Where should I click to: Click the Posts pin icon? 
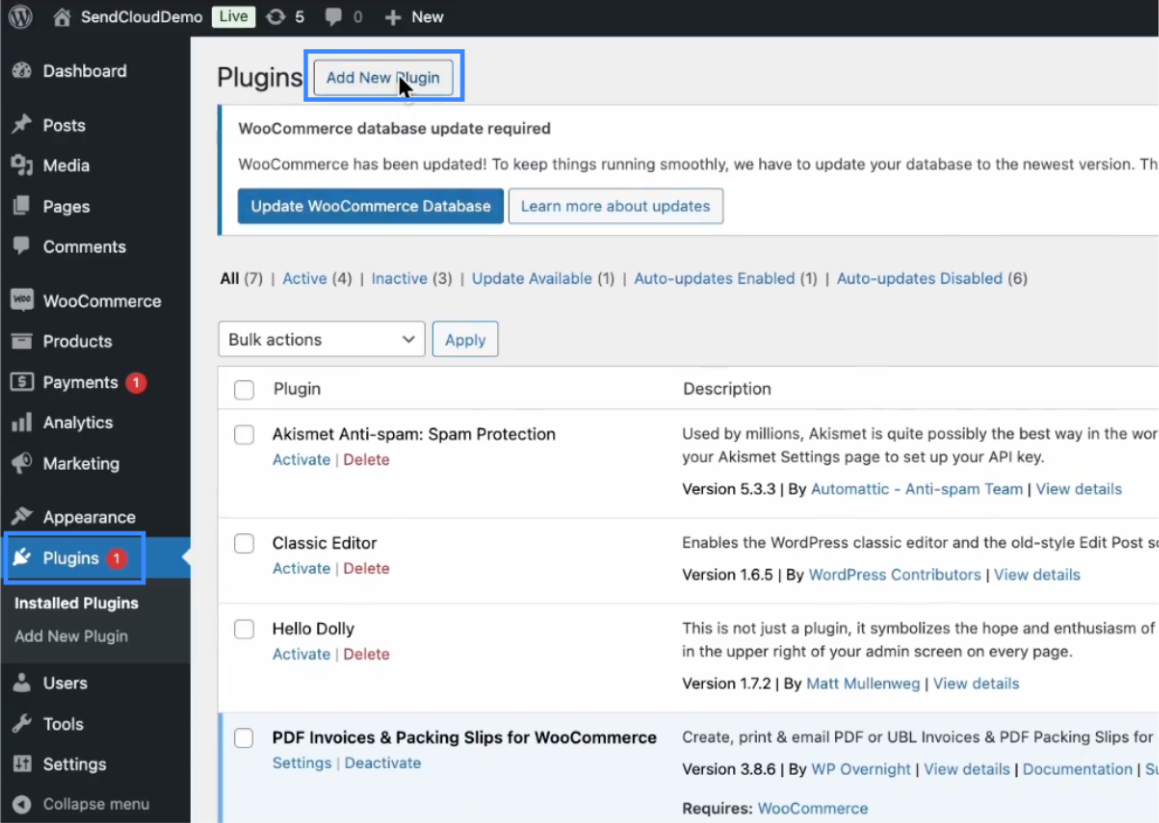[x=22, y=124]
